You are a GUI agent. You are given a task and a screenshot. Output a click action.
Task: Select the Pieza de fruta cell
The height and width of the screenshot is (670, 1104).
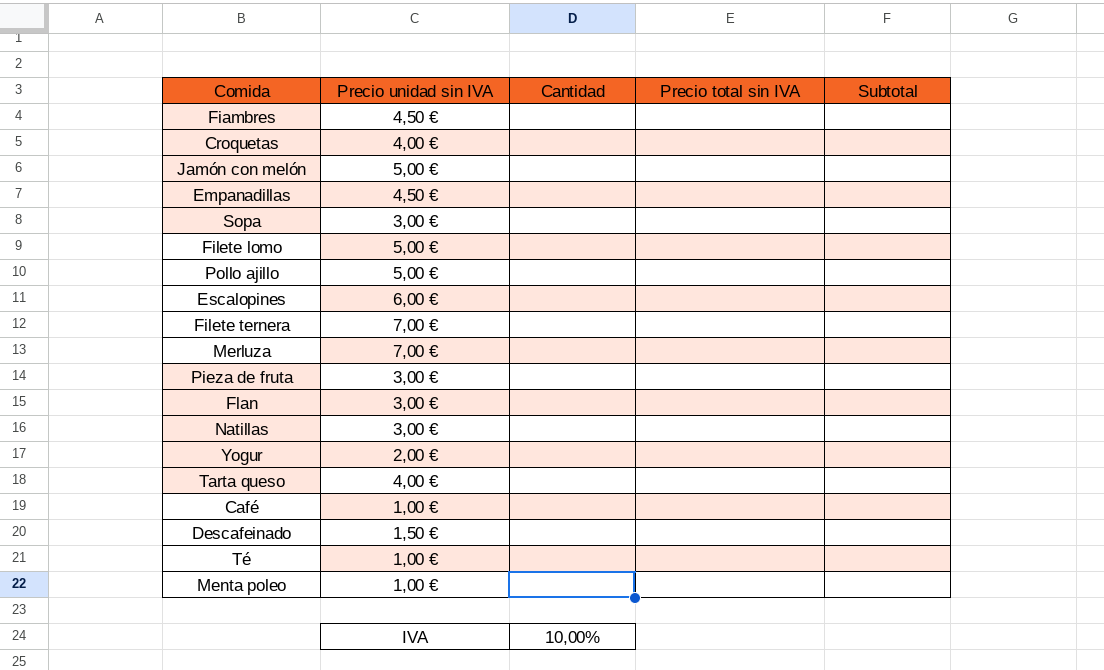(242, 377)
